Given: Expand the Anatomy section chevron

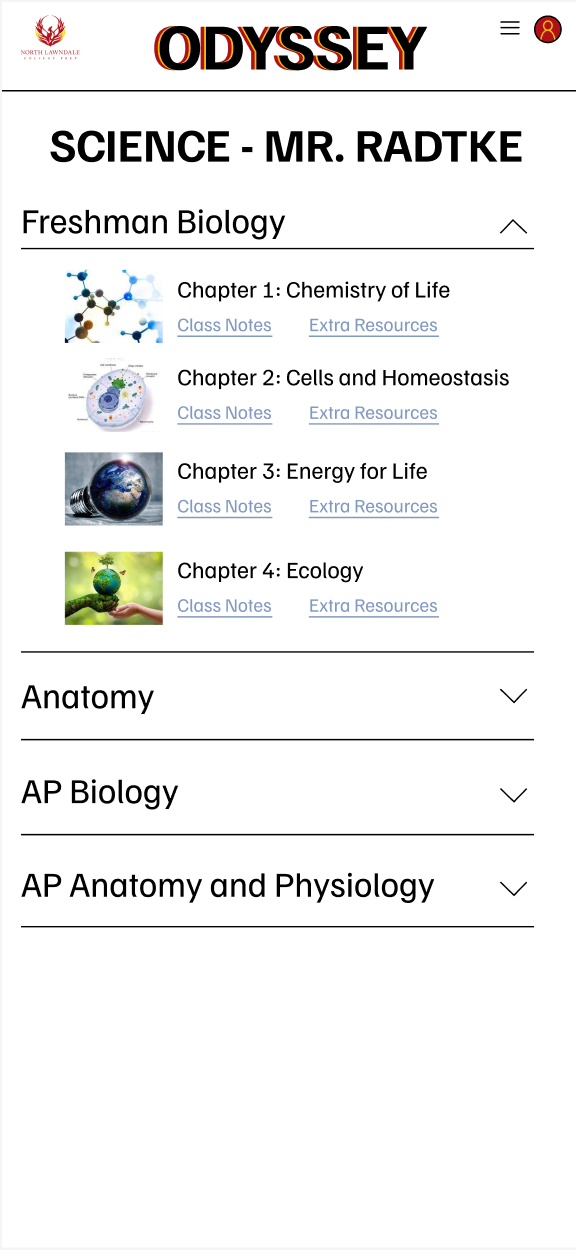Looking at the screenshot, I should pos(513,696).
